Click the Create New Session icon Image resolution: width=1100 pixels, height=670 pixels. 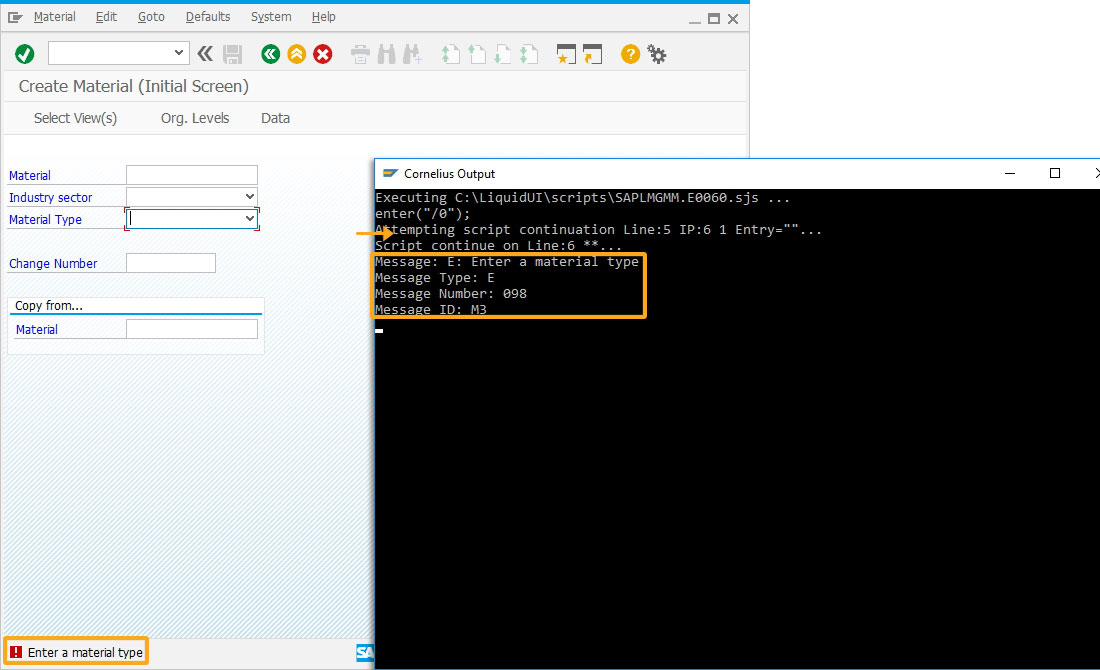point(566,54)
